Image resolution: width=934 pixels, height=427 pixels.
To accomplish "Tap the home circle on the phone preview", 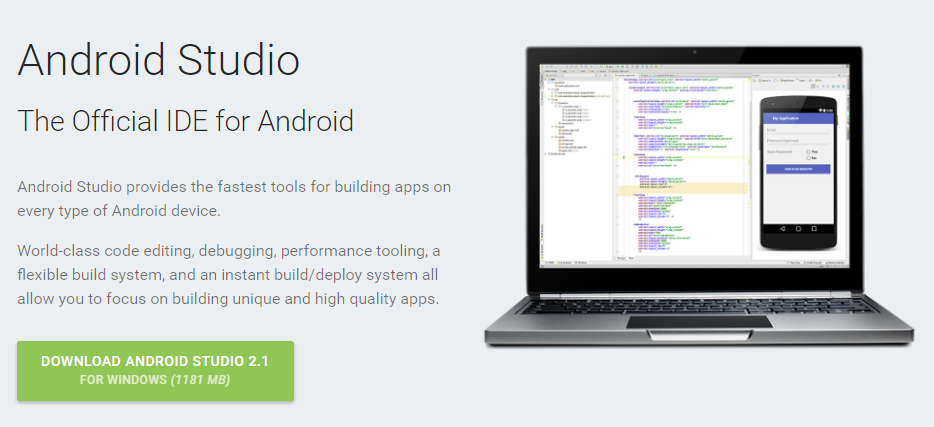I will (x=798, y=229).
